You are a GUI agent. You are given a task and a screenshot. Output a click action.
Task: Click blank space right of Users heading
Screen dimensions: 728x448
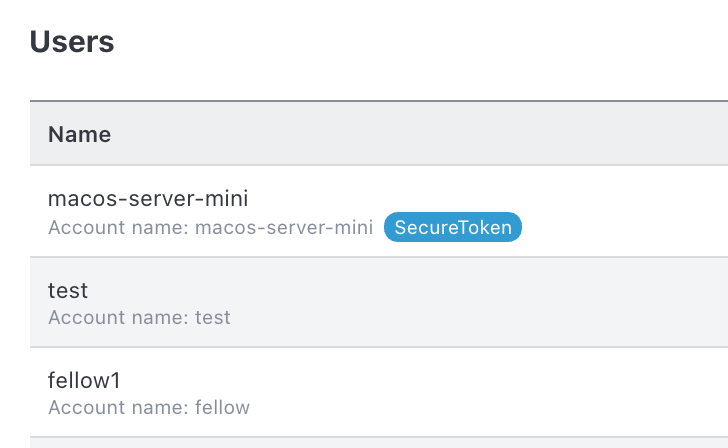coord(418,41)
